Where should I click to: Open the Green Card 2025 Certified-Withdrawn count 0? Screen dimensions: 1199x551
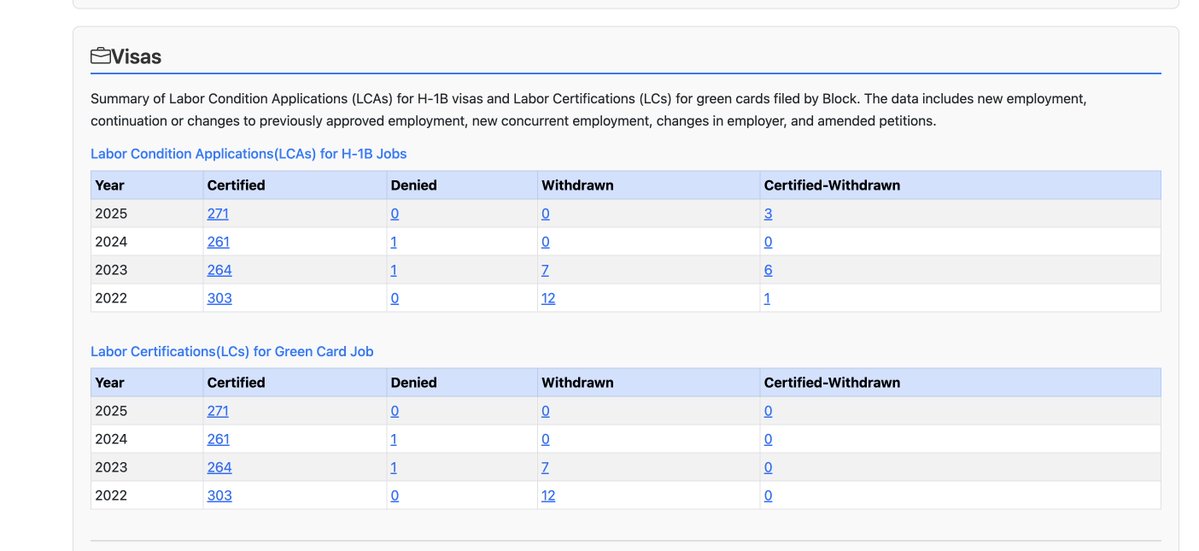coord(768,411)
